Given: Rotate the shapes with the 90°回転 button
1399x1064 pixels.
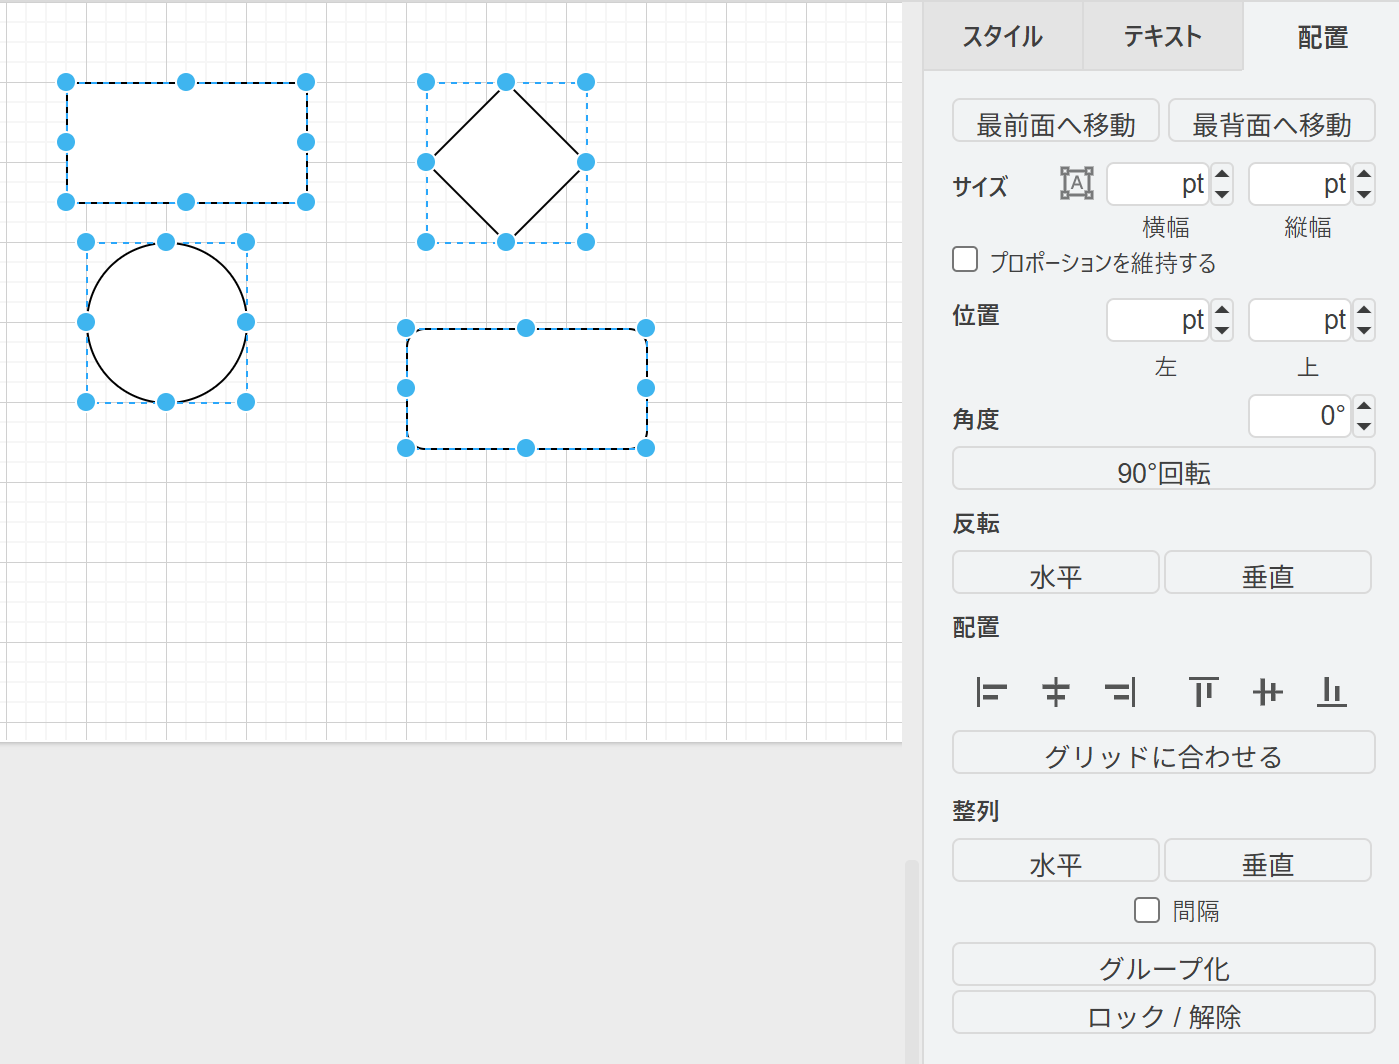Looking at the screenshot, I should click(1163, 468).
